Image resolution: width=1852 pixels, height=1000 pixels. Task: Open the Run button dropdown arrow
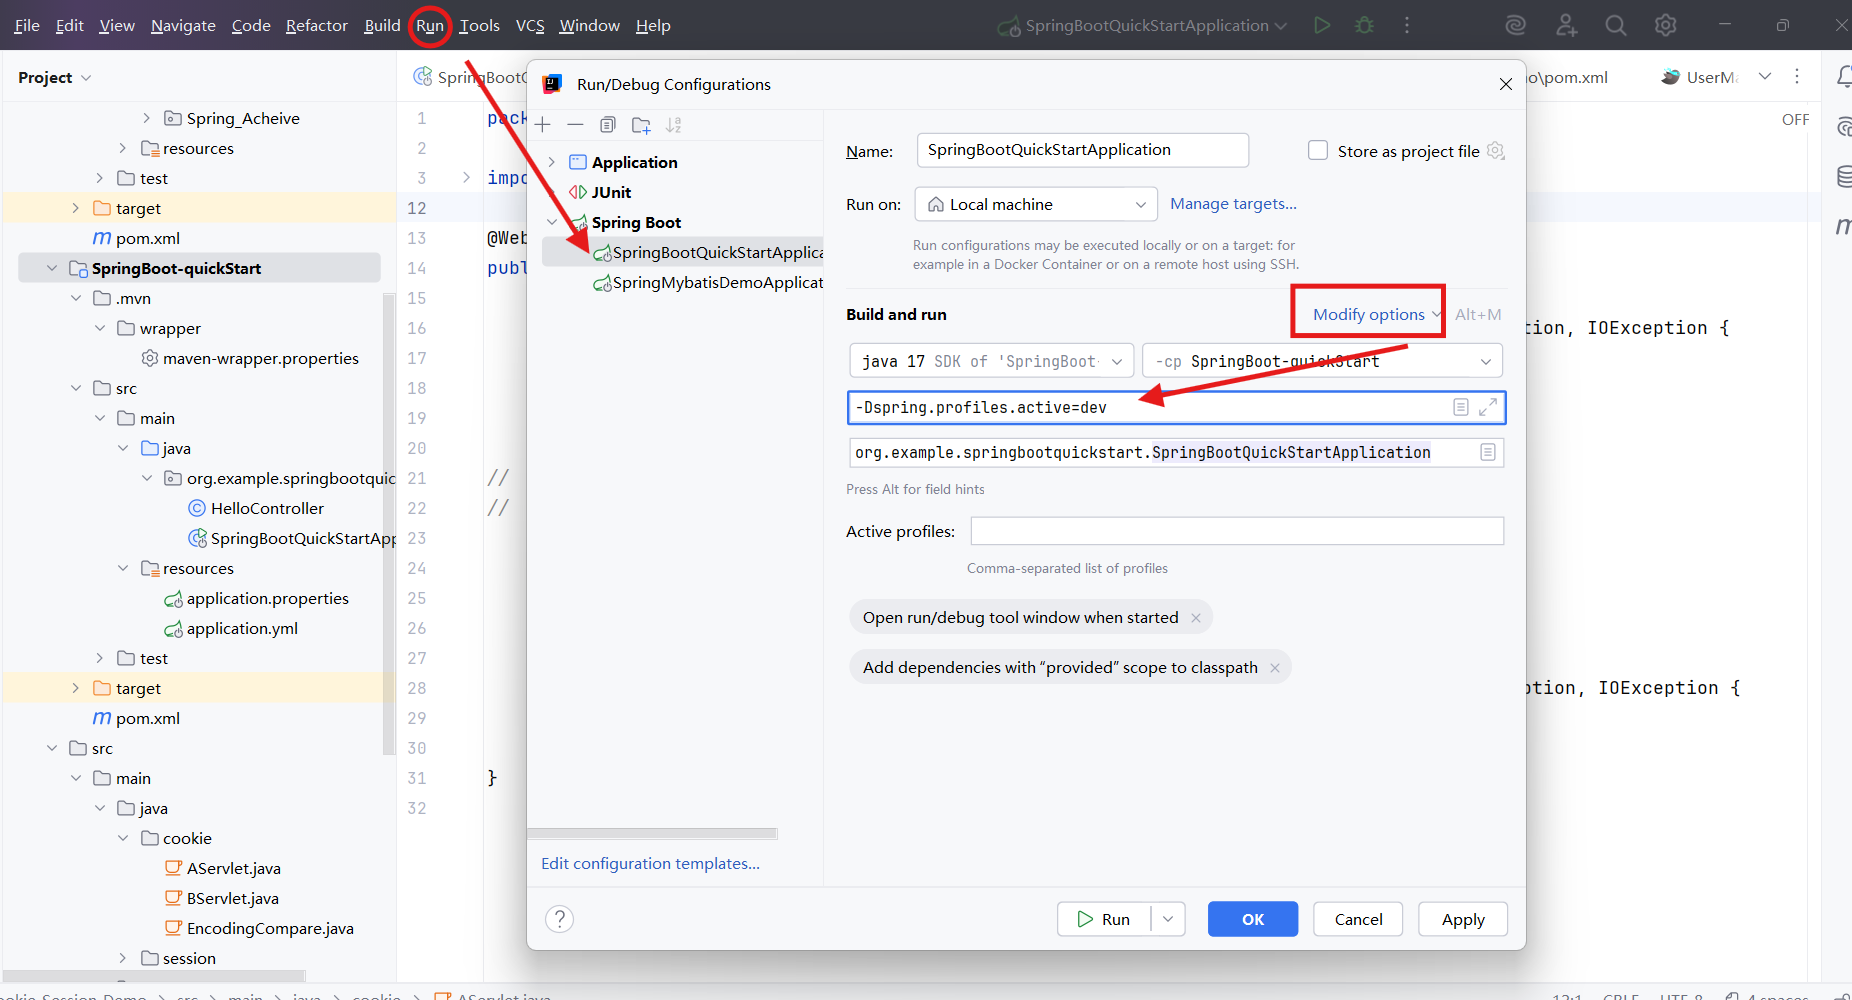[x=1168, y=919]
